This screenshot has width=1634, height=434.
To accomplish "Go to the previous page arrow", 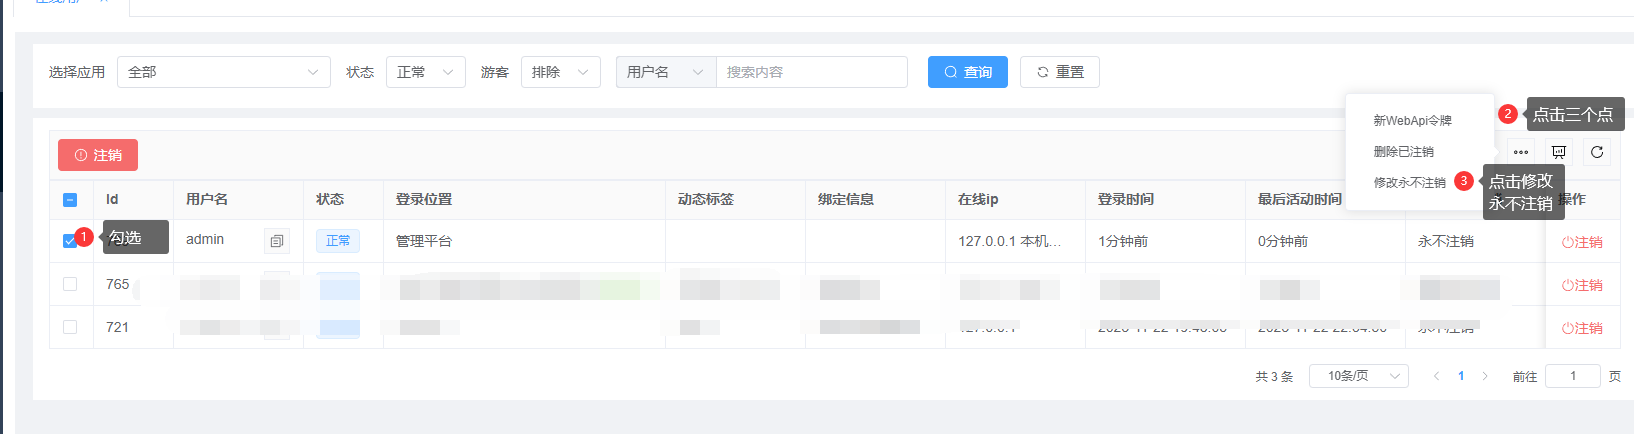I will tap(1436, 376).
